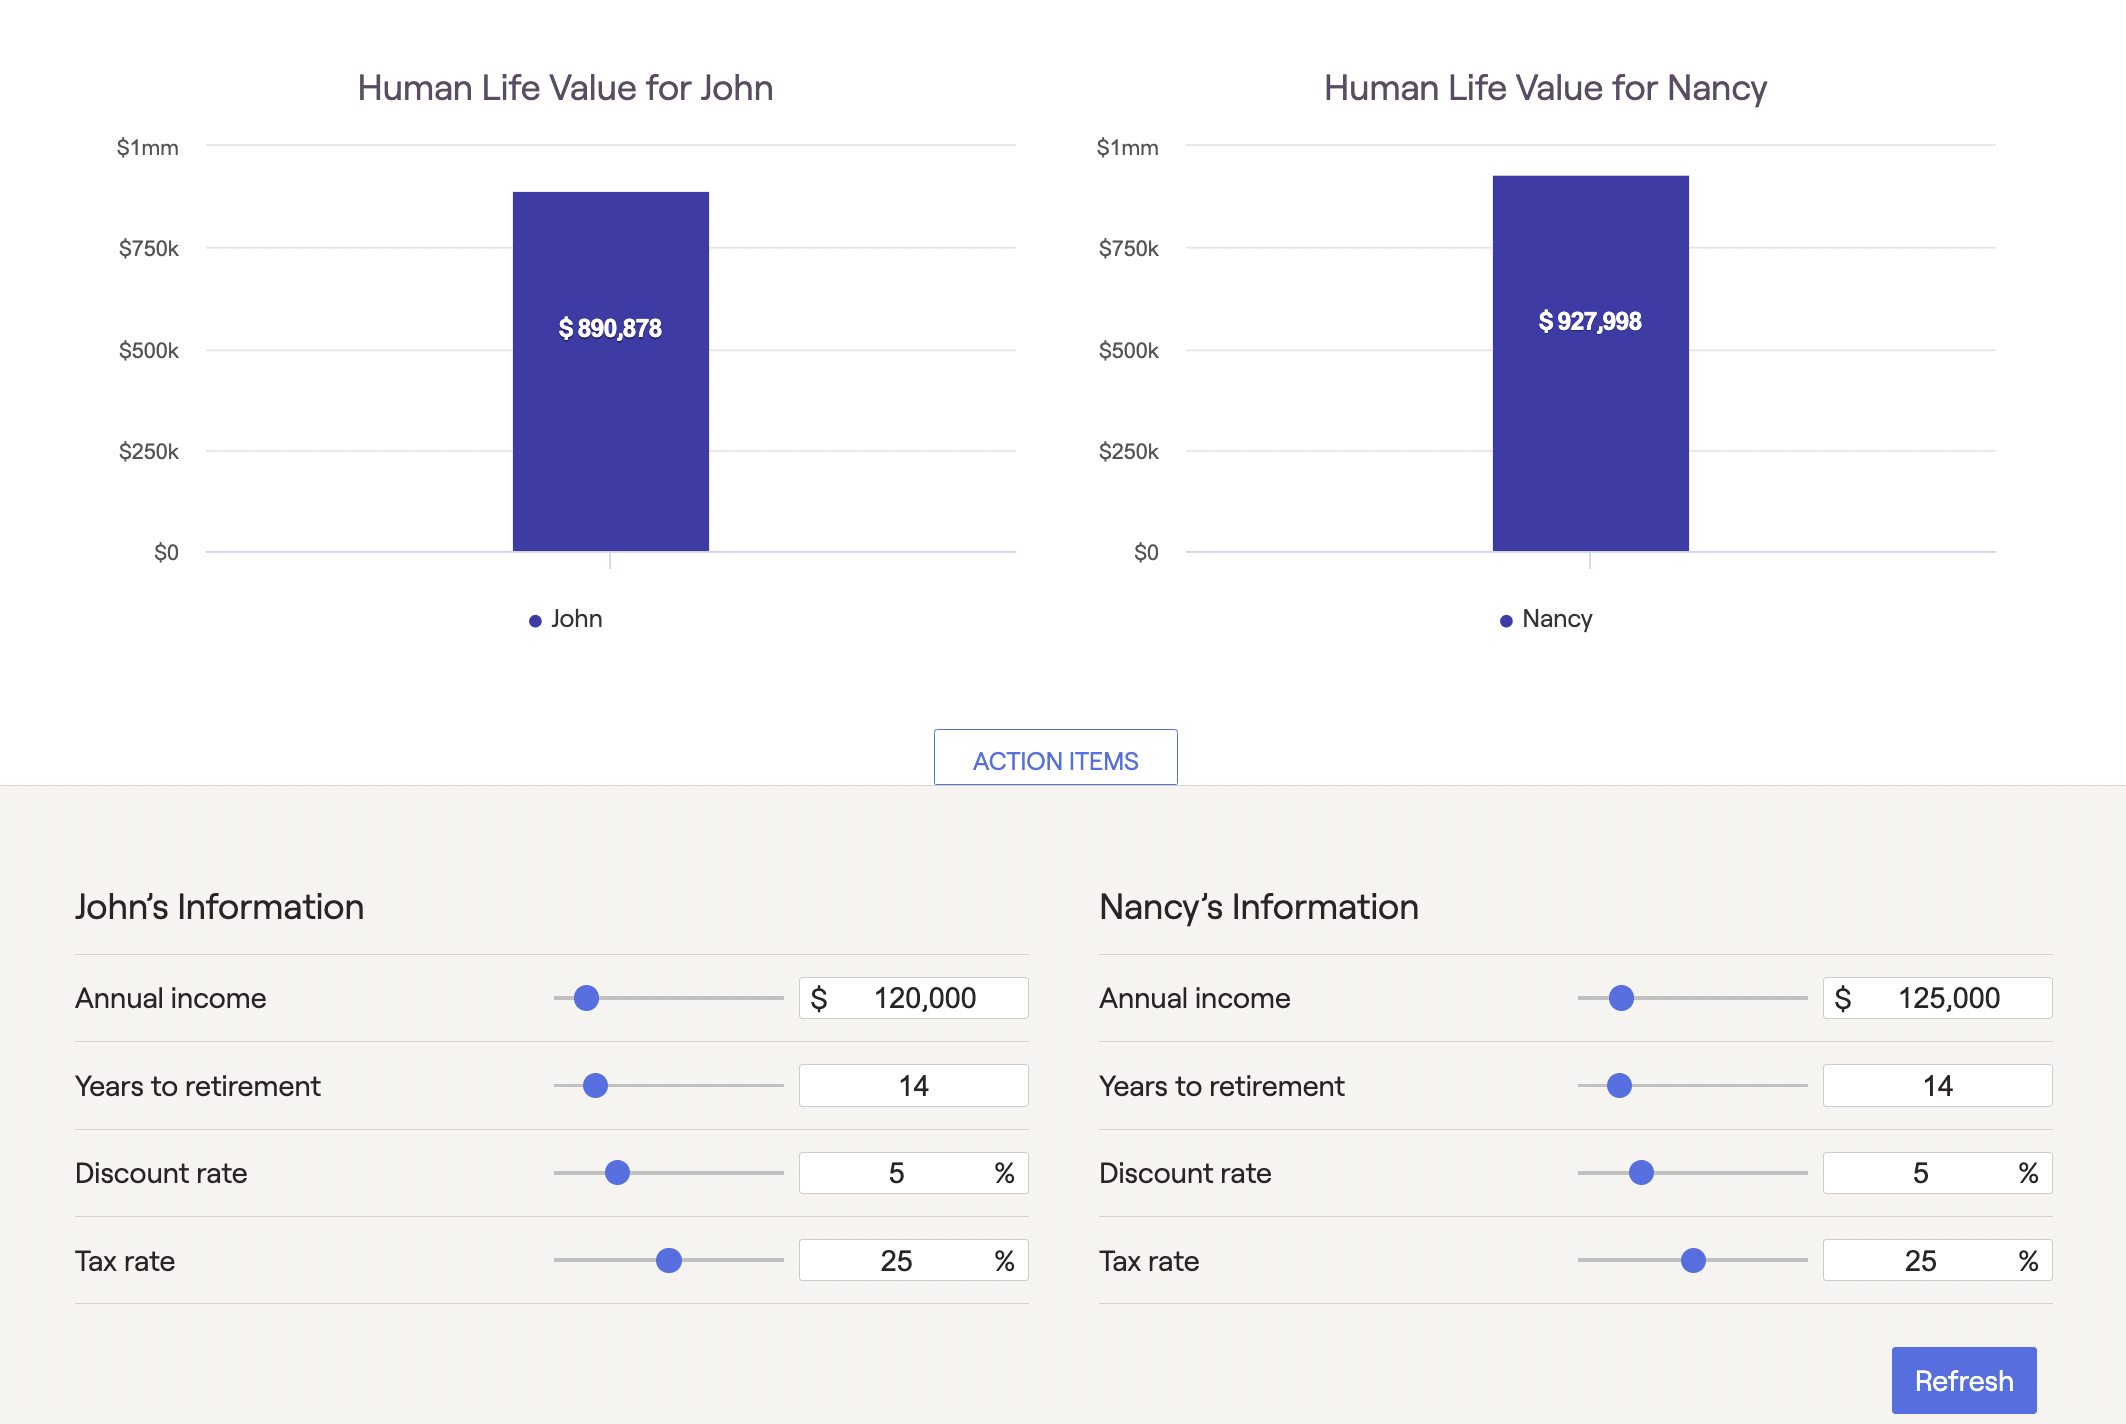This screenshot has height=1424, width=2126.
Task: Click Nancy's Years to retirement input box
Action: [x=1937, y=1086]
